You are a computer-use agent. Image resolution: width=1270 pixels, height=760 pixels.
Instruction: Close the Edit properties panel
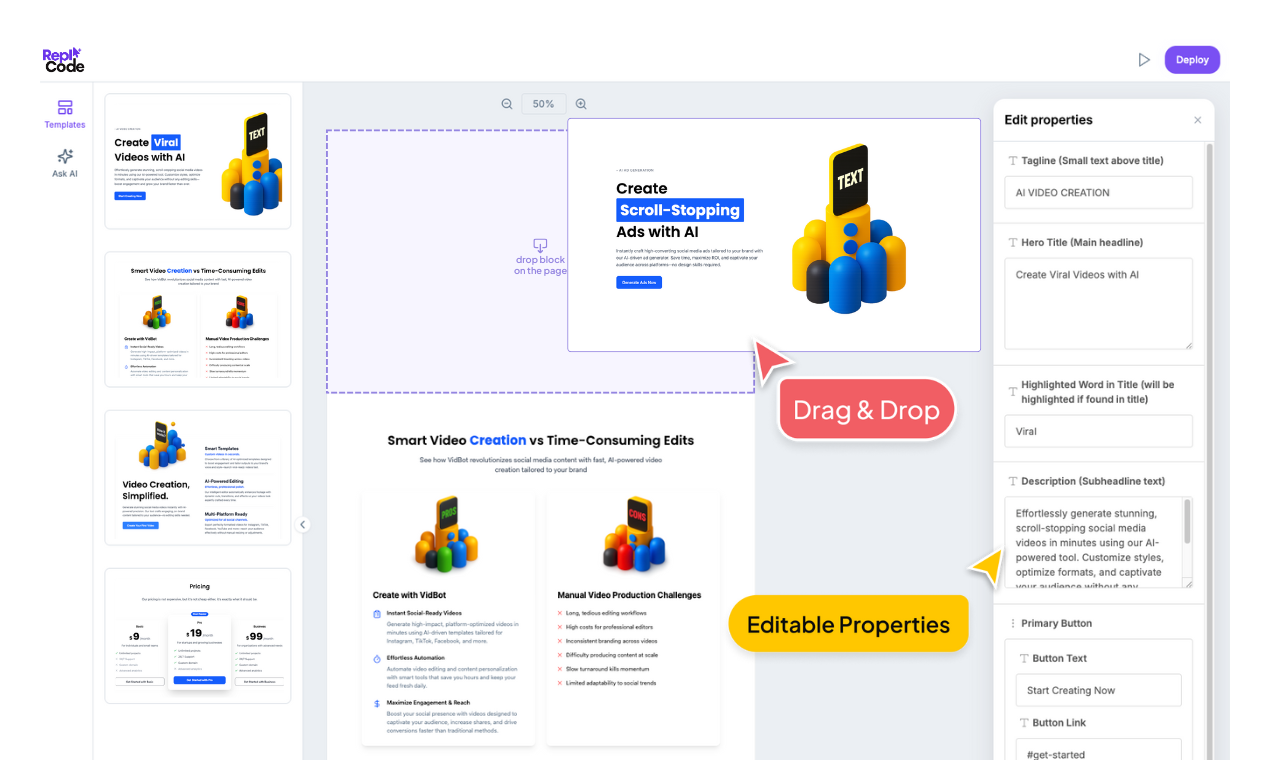tap(1198, 120)
